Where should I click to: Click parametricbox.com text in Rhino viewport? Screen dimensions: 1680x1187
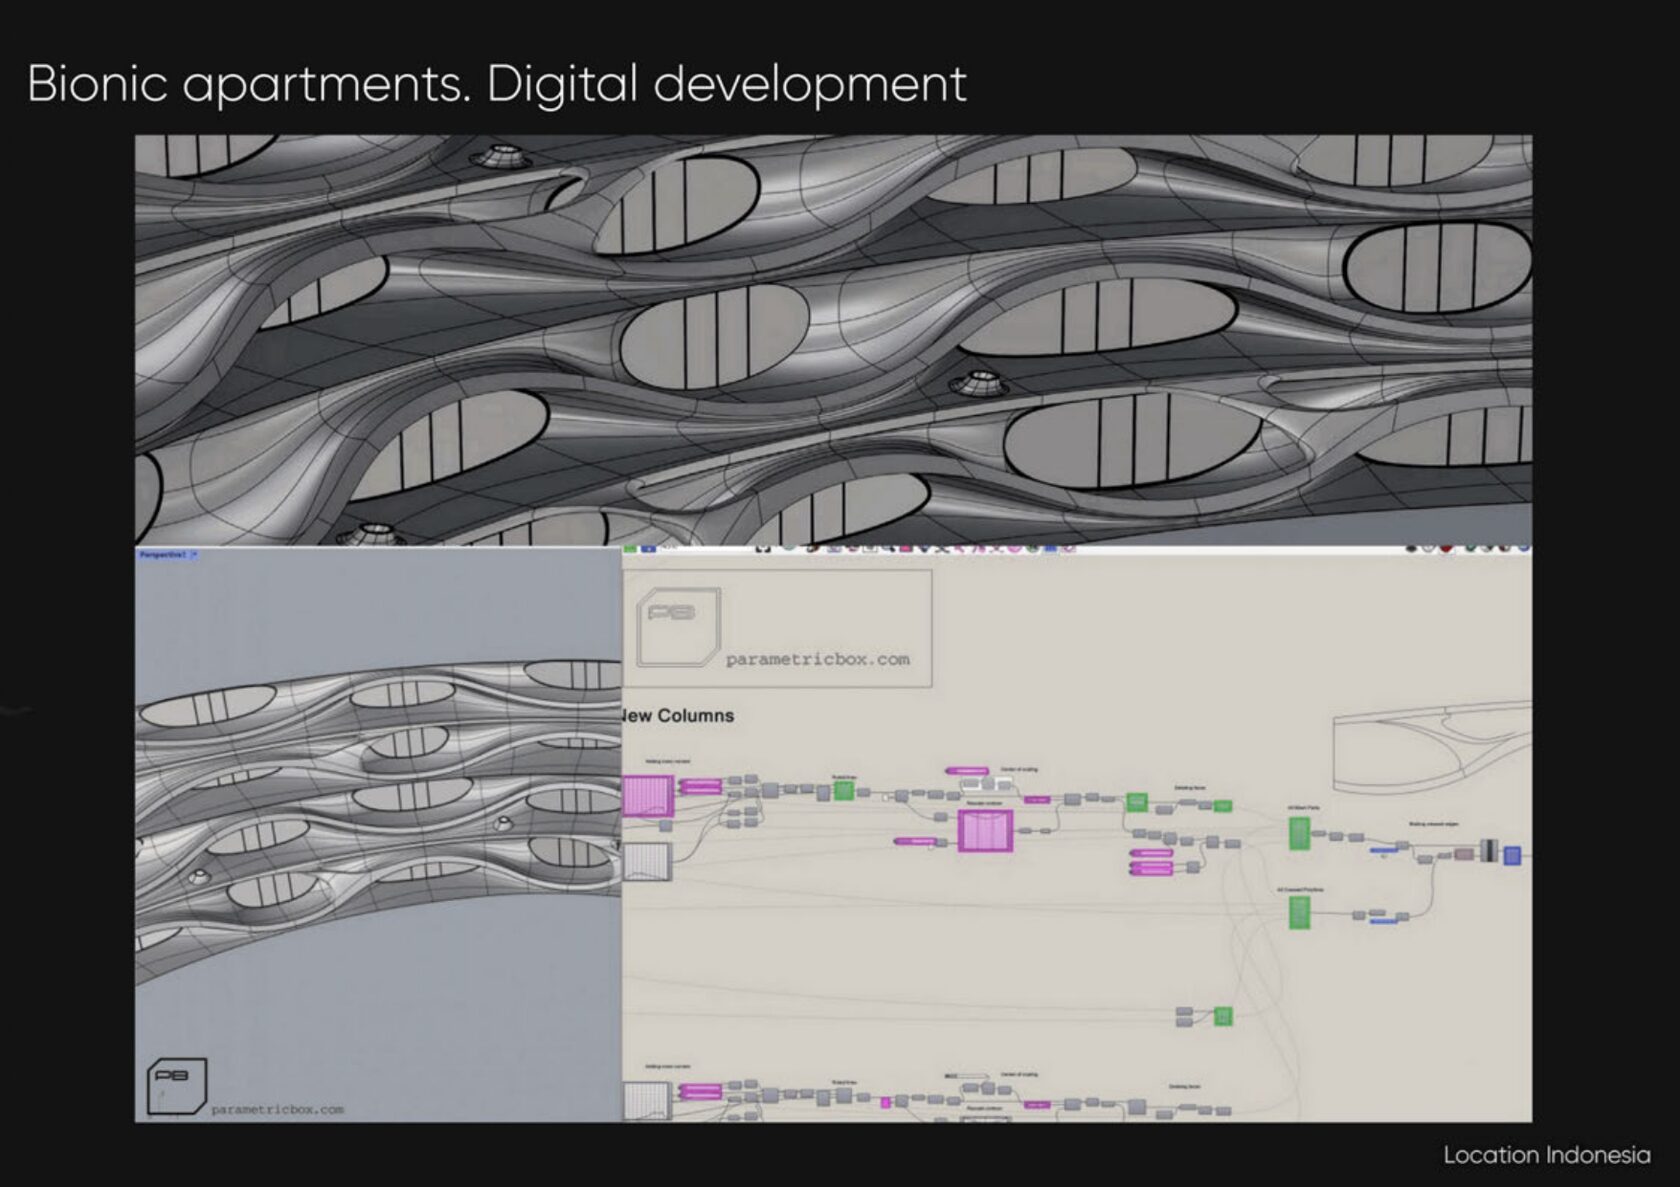(277, 1109)
